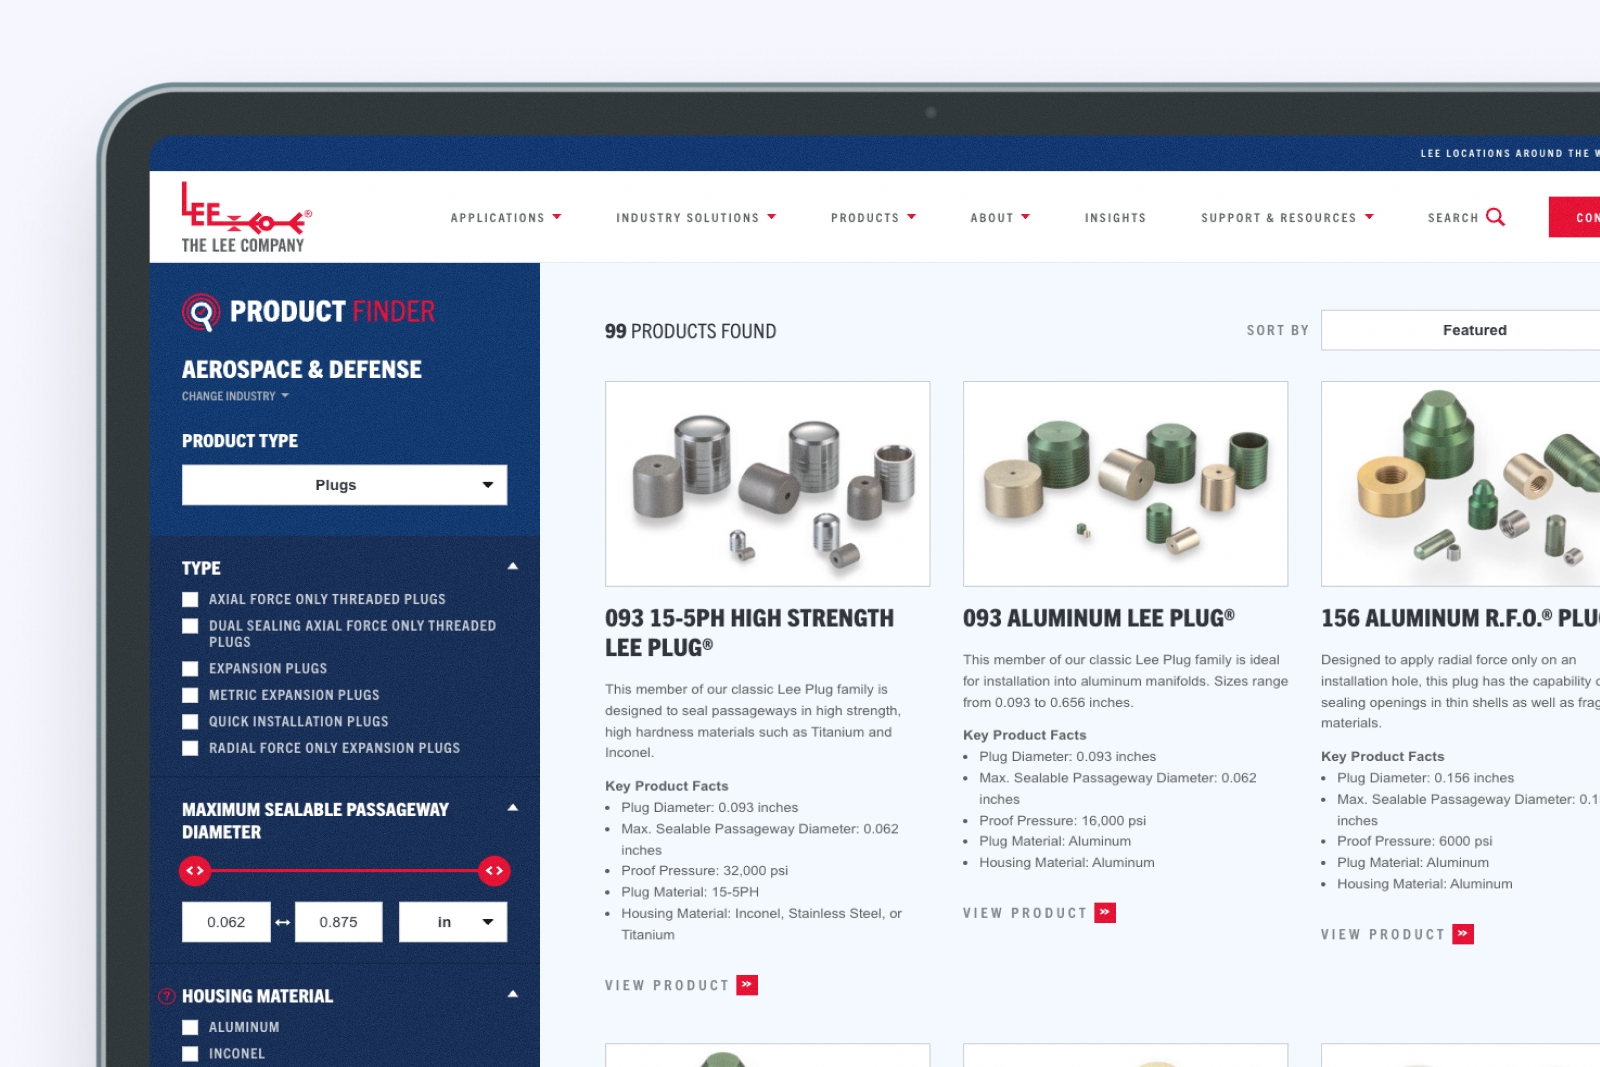
Task: Enable Axial Force Only Threaded Plugs filter
Action: click(x=190, y=600)
